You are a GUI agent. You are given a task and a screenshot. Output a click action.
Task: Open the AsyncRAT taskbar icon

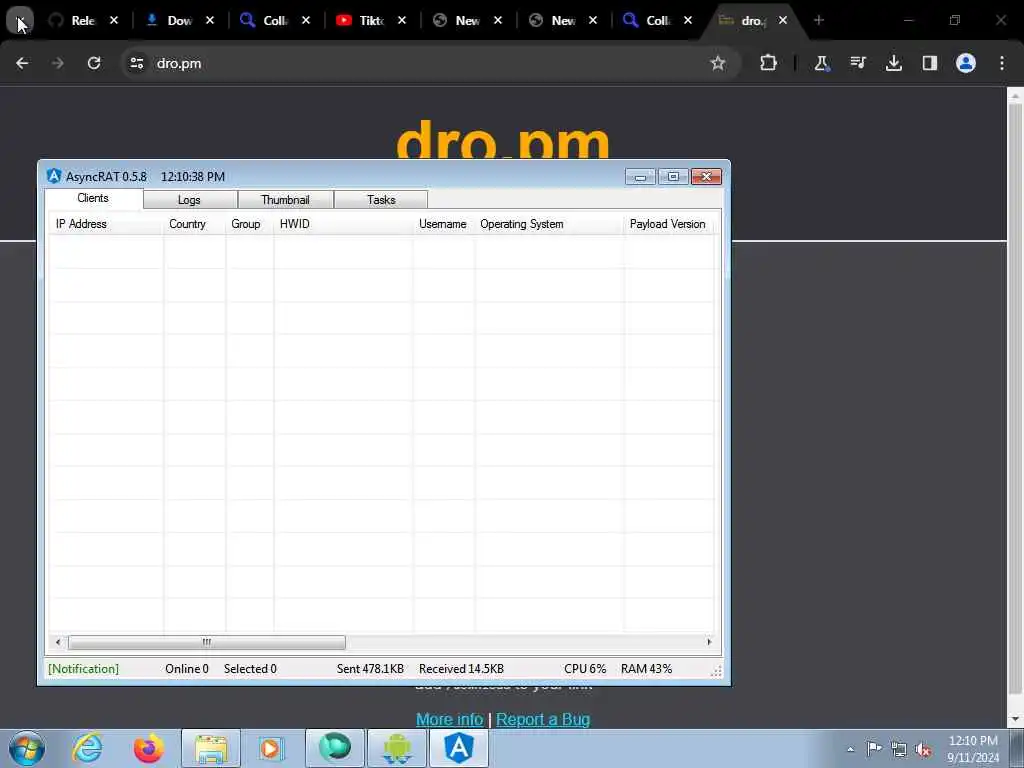[x=459, y=748]
